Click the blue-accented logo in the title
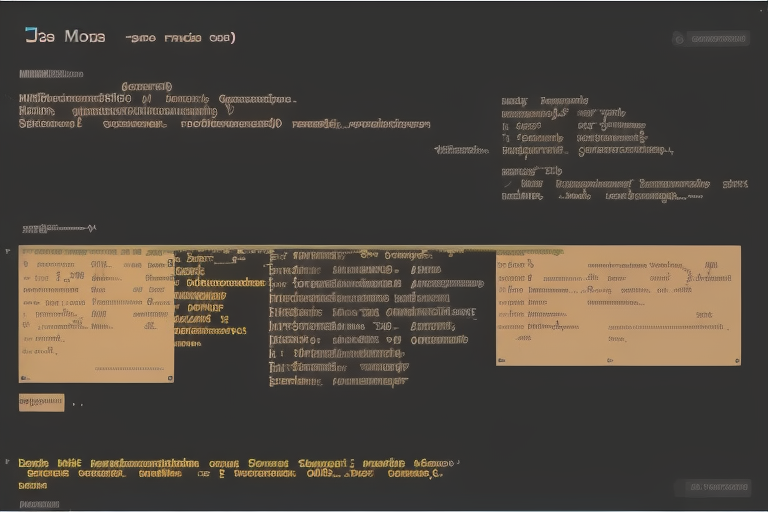768x512 pixels. [31, 36]
